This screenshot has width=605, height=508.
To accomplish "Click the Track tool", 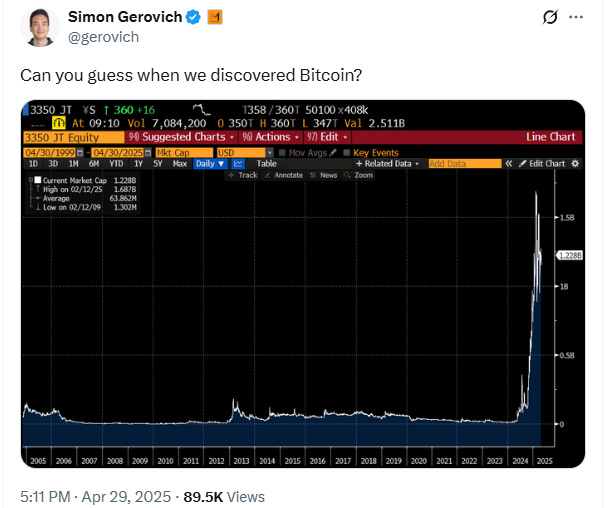I will point(243,175).
